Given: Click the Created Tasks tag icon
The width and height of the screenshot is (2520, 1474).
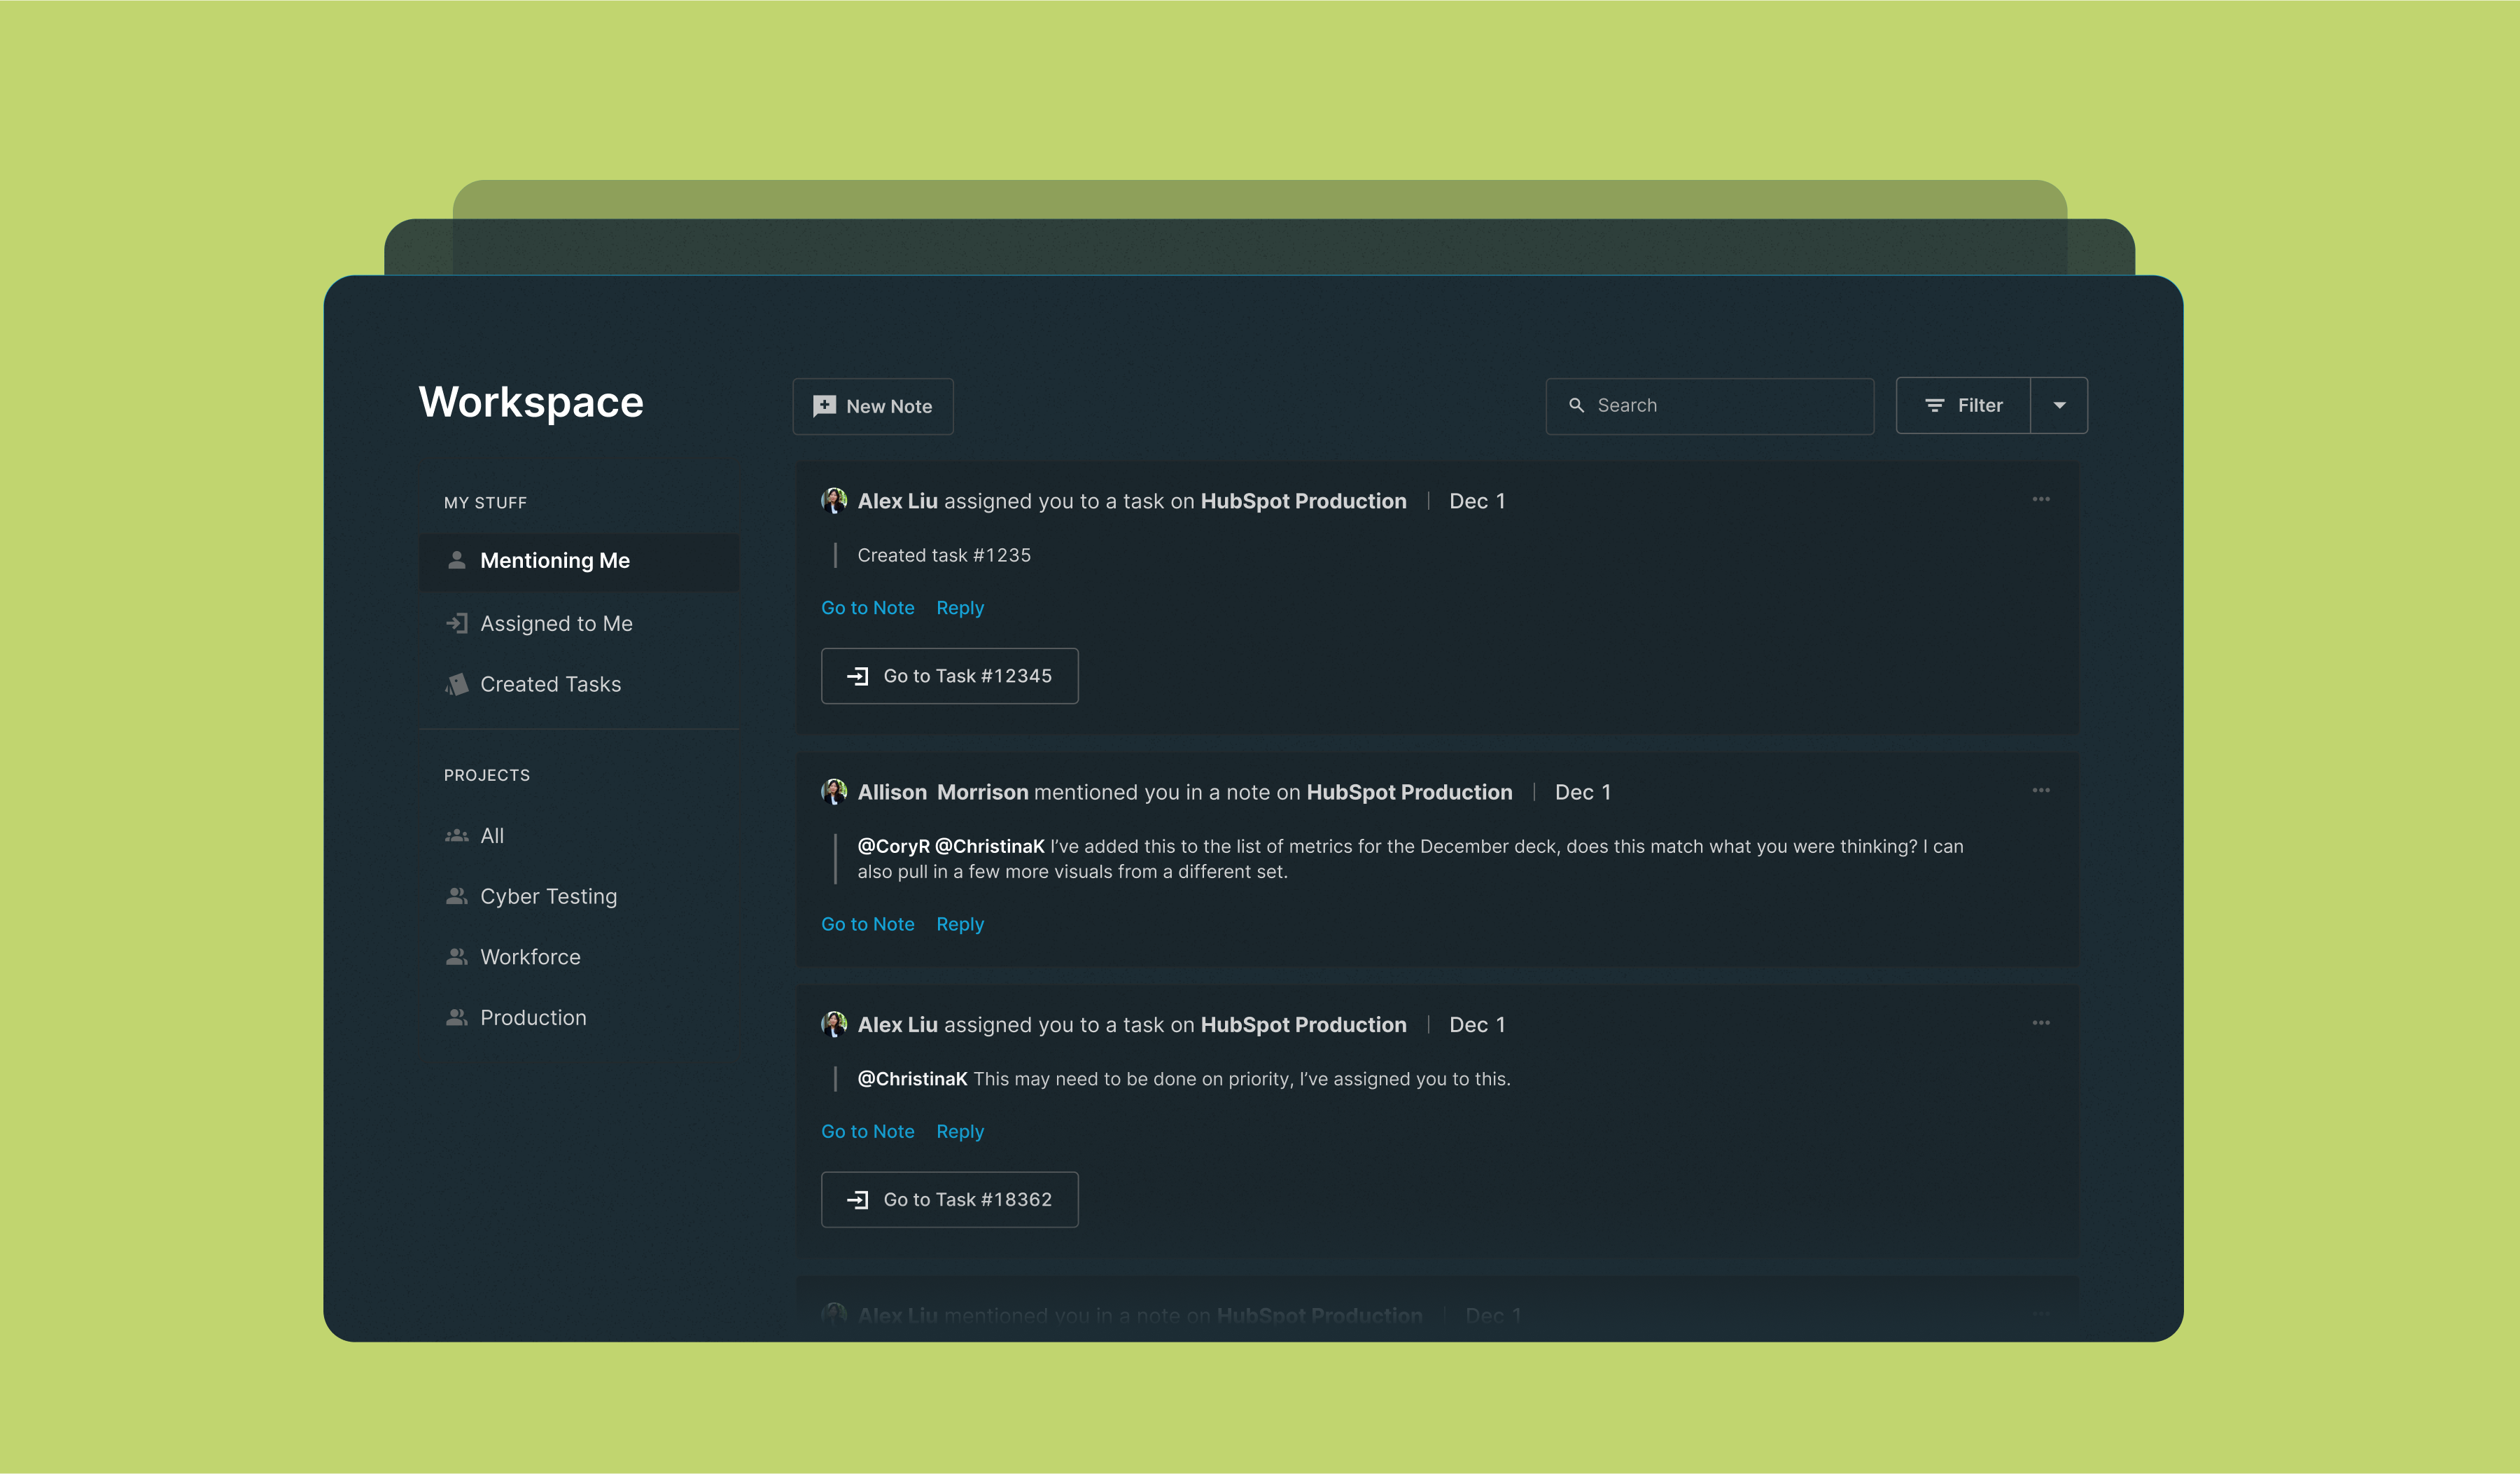Looking at the screenshot, I should tap(457, 684).
